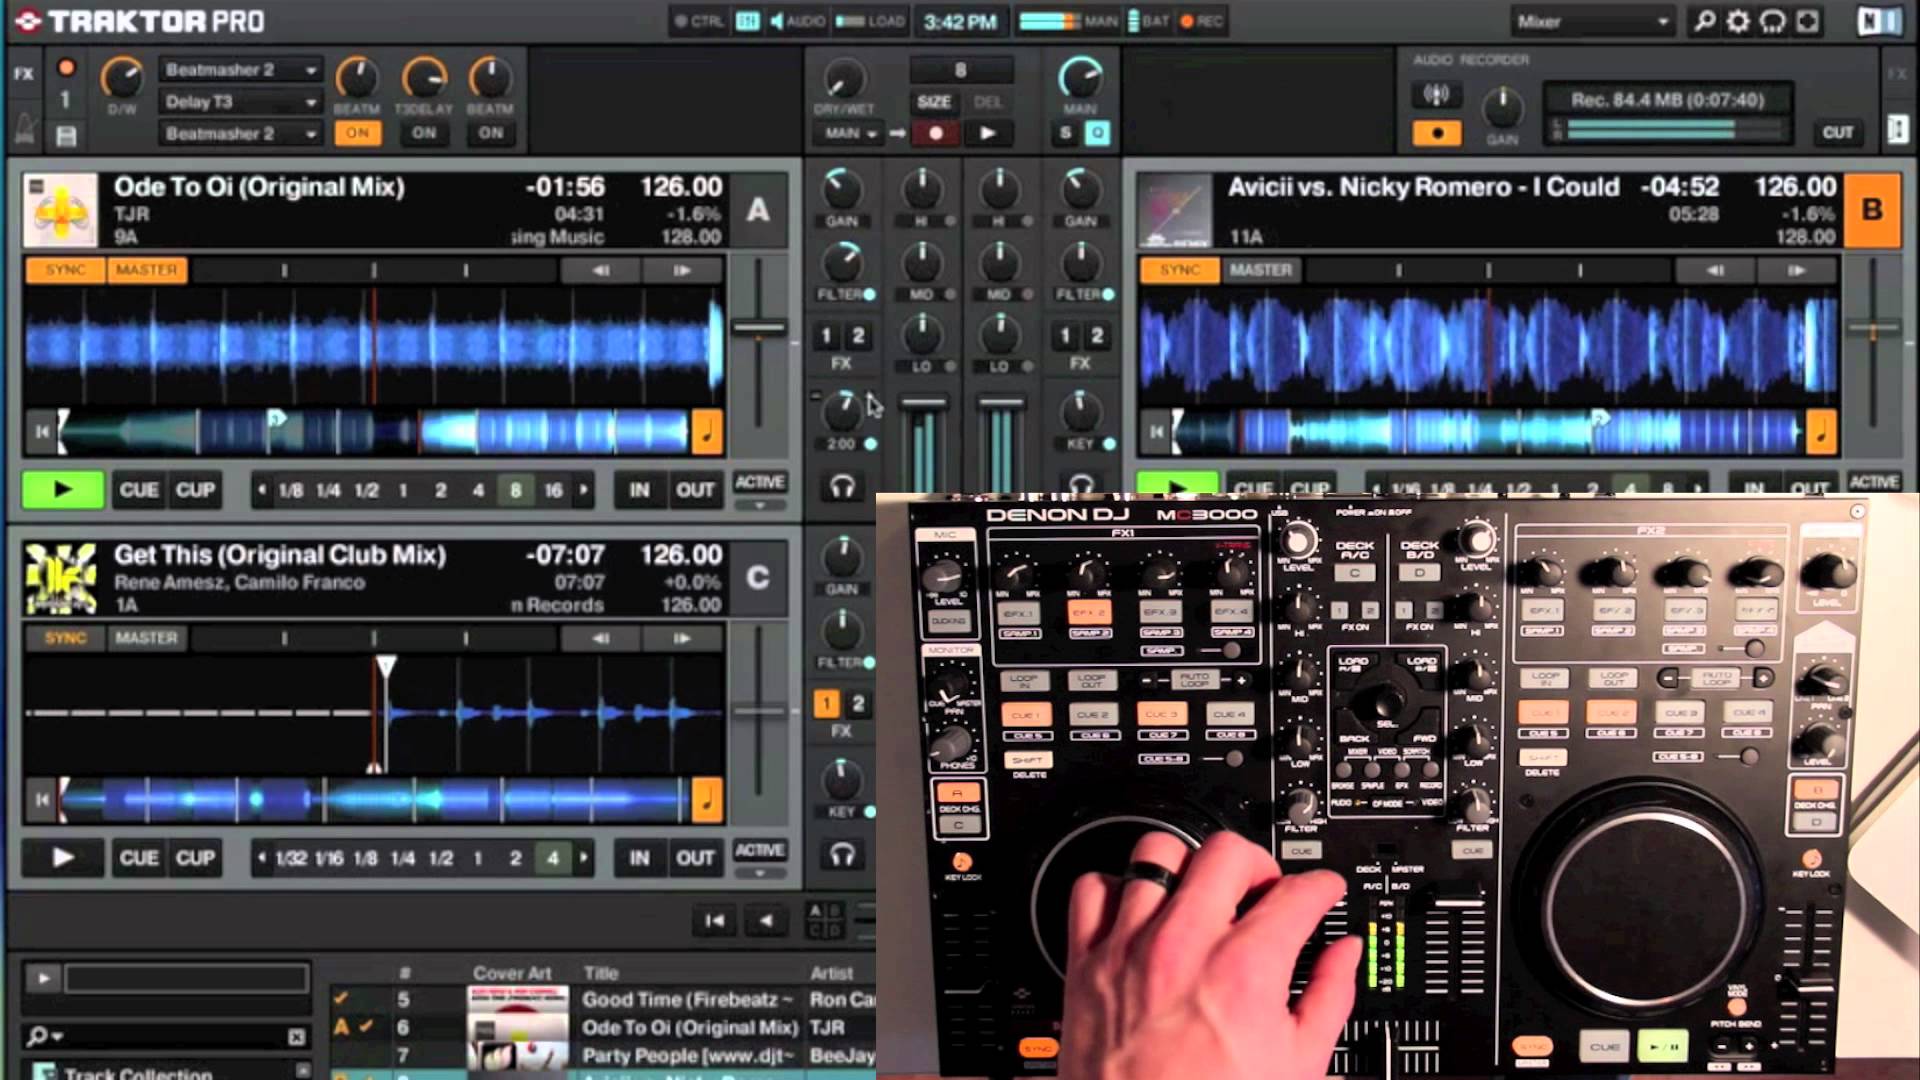The height and width of the screenshot is (1080, 1920).
Task: Toggle the BEATM effect ON button
Action: click(357, 133)
